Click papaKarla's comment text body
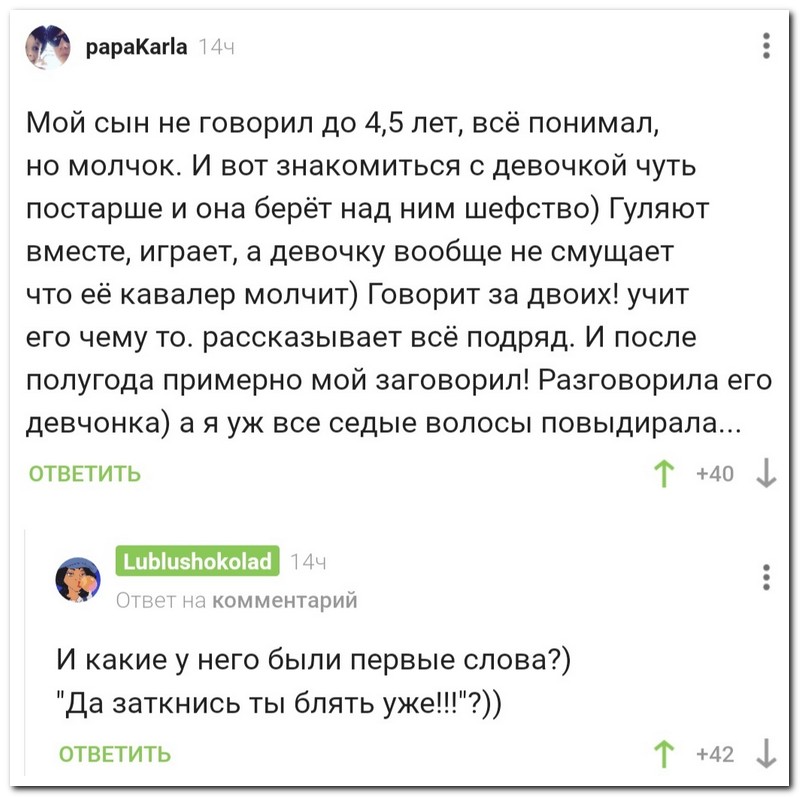 tap(399, 273)
